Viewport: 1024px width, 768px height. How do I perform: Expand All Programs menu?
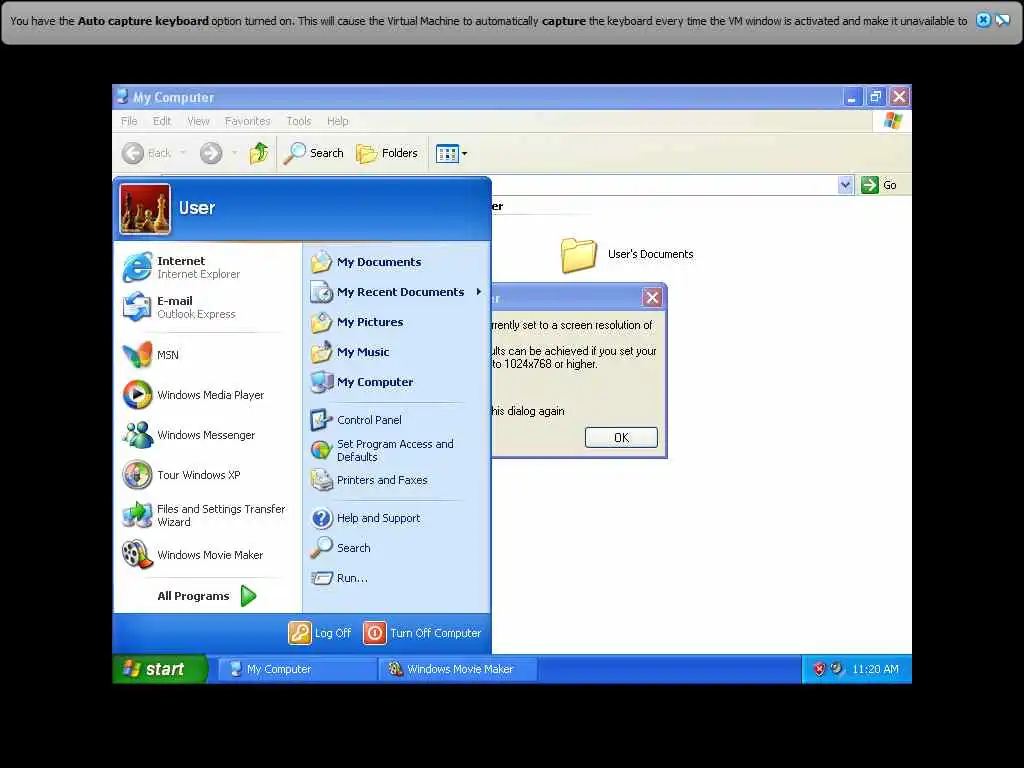pyautogui.click(x=206, y=596)
